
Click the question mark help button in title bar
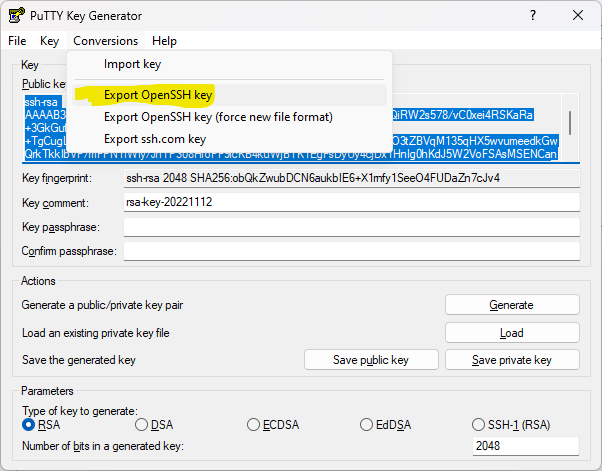[533, 16]
